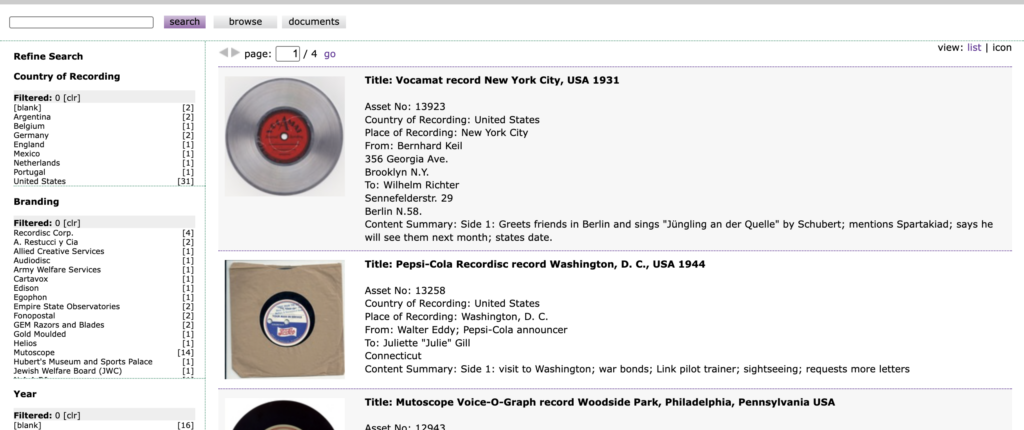Go to next page arrow

point(236,53)
